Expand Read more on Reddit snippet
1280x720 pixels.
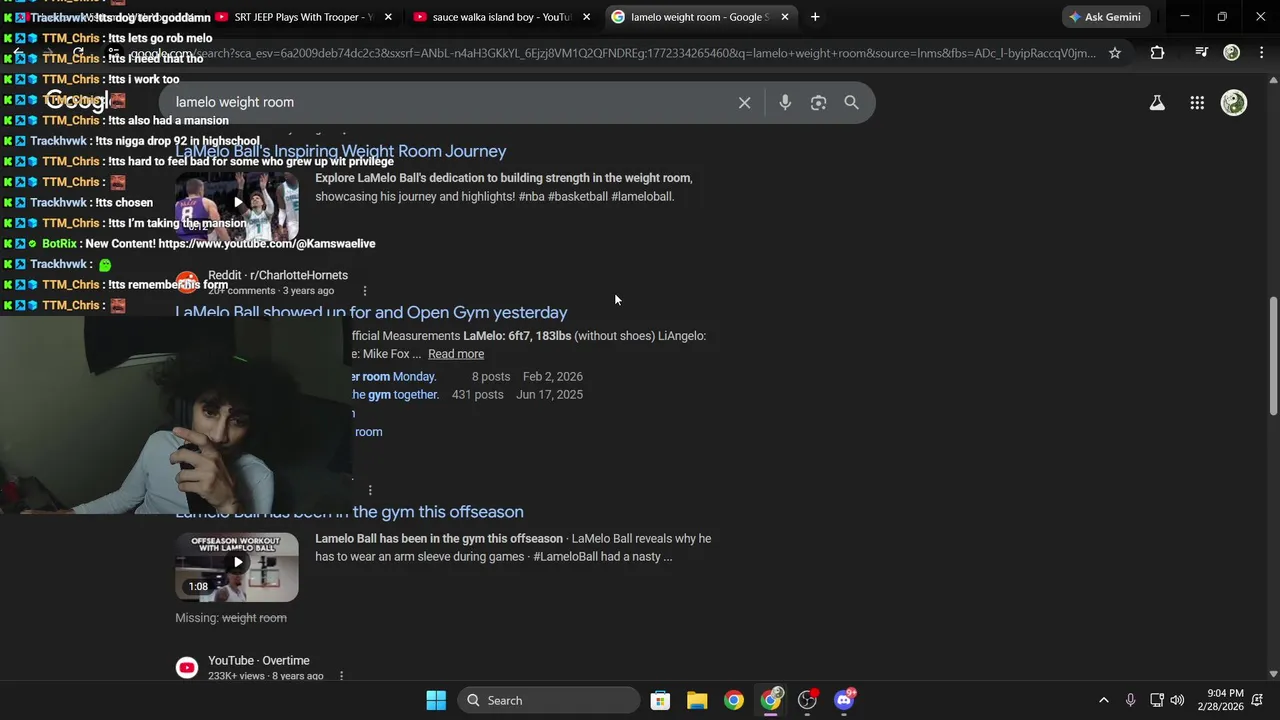[456, 354]
